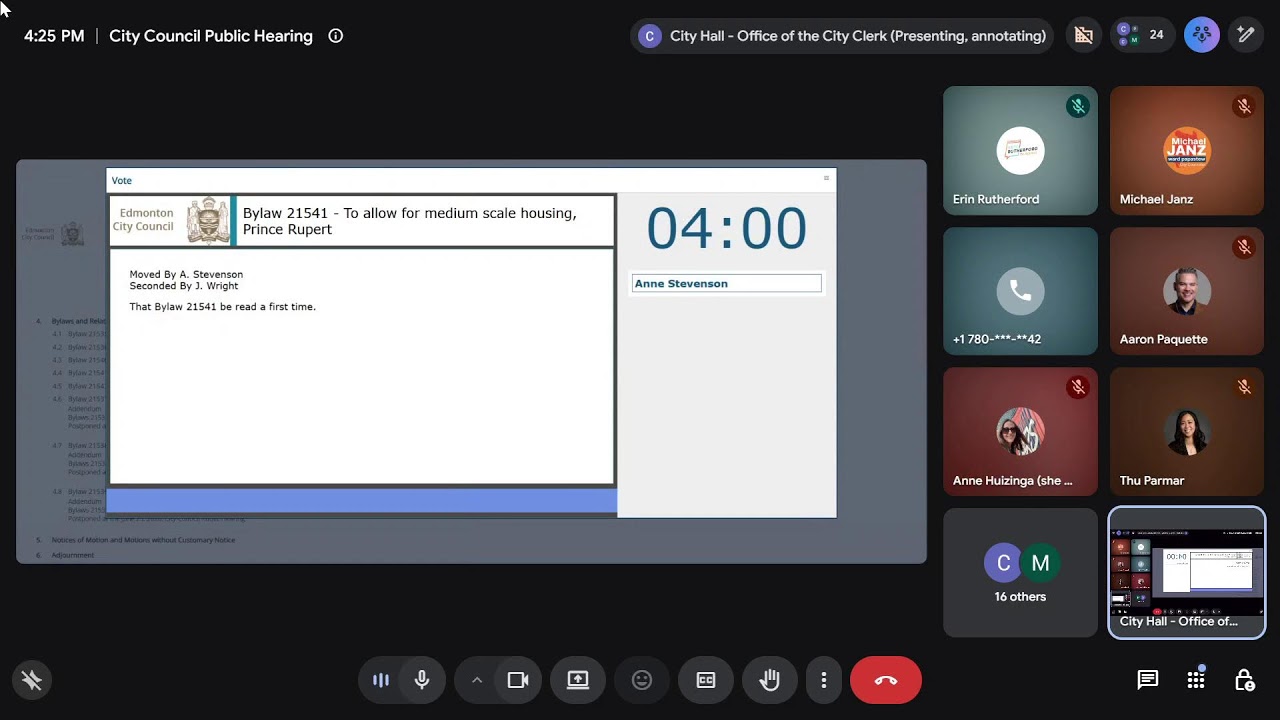Click the presenter label City Hall - Office of the City Clerk

coord(858,36)
